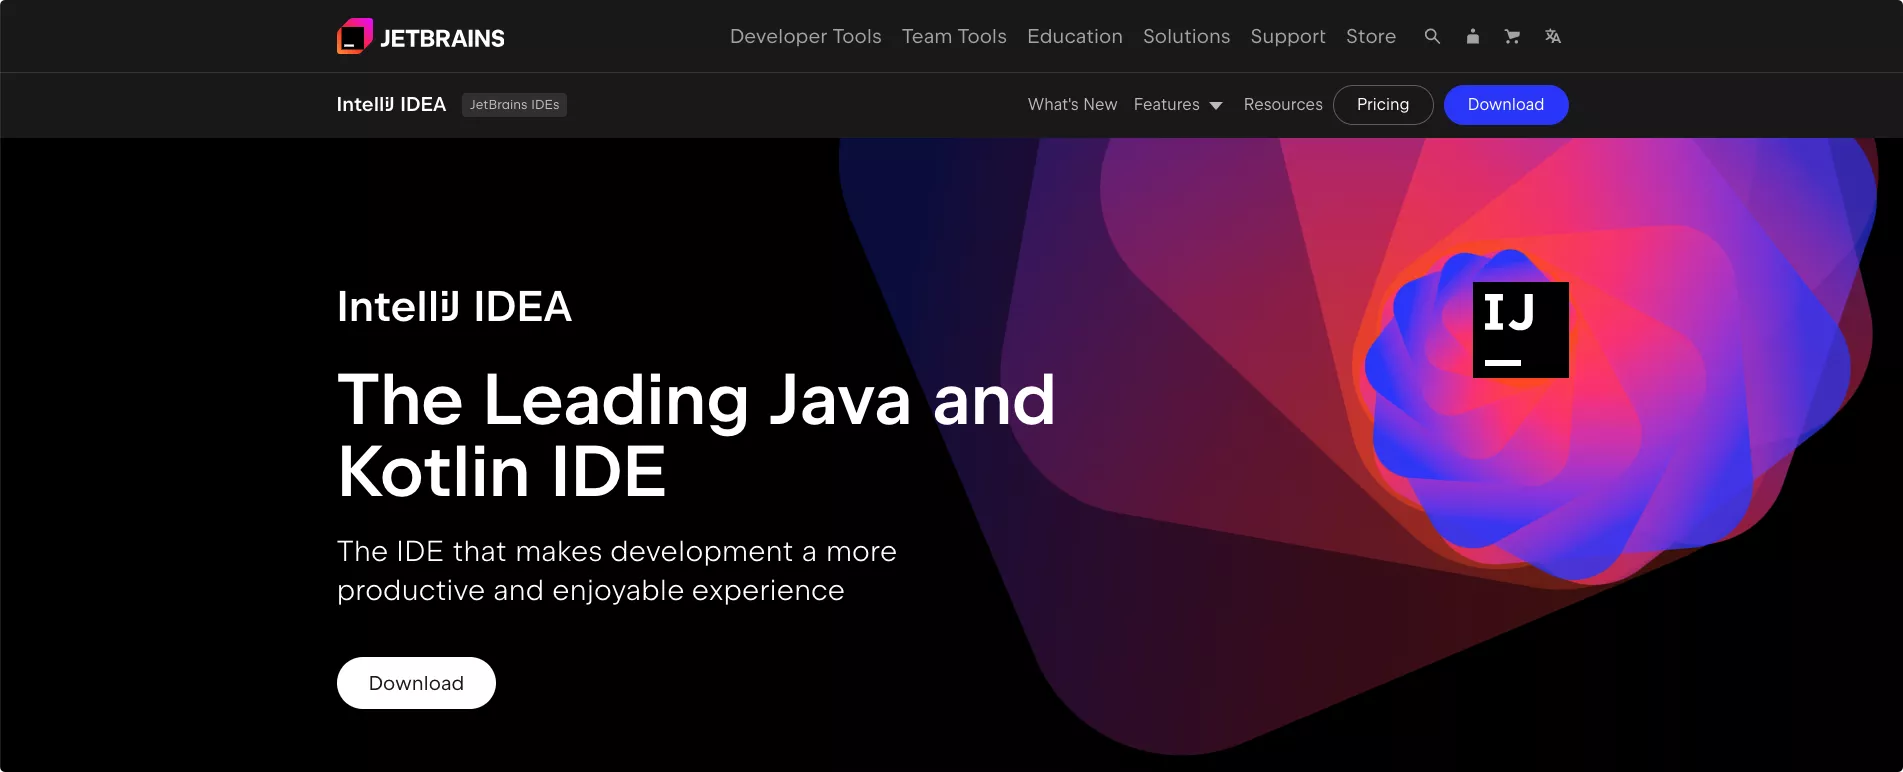Click the JetBrains logo in the header

(421, 37)
